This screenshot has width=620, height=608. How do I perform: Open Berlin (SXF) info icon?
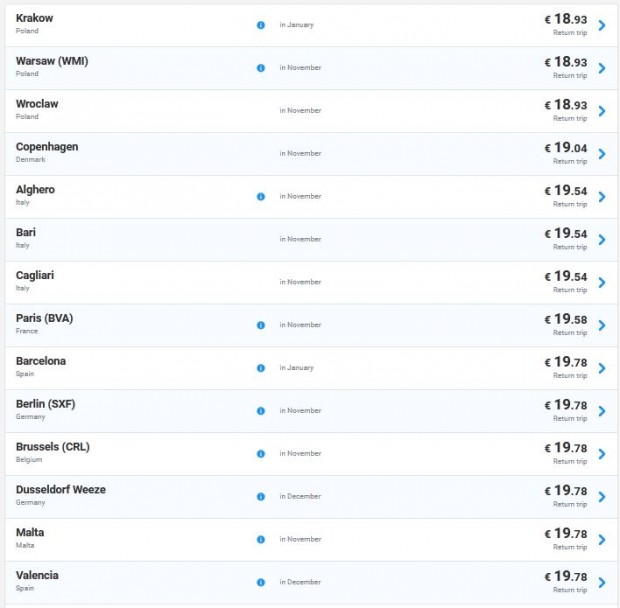point(261,411)
